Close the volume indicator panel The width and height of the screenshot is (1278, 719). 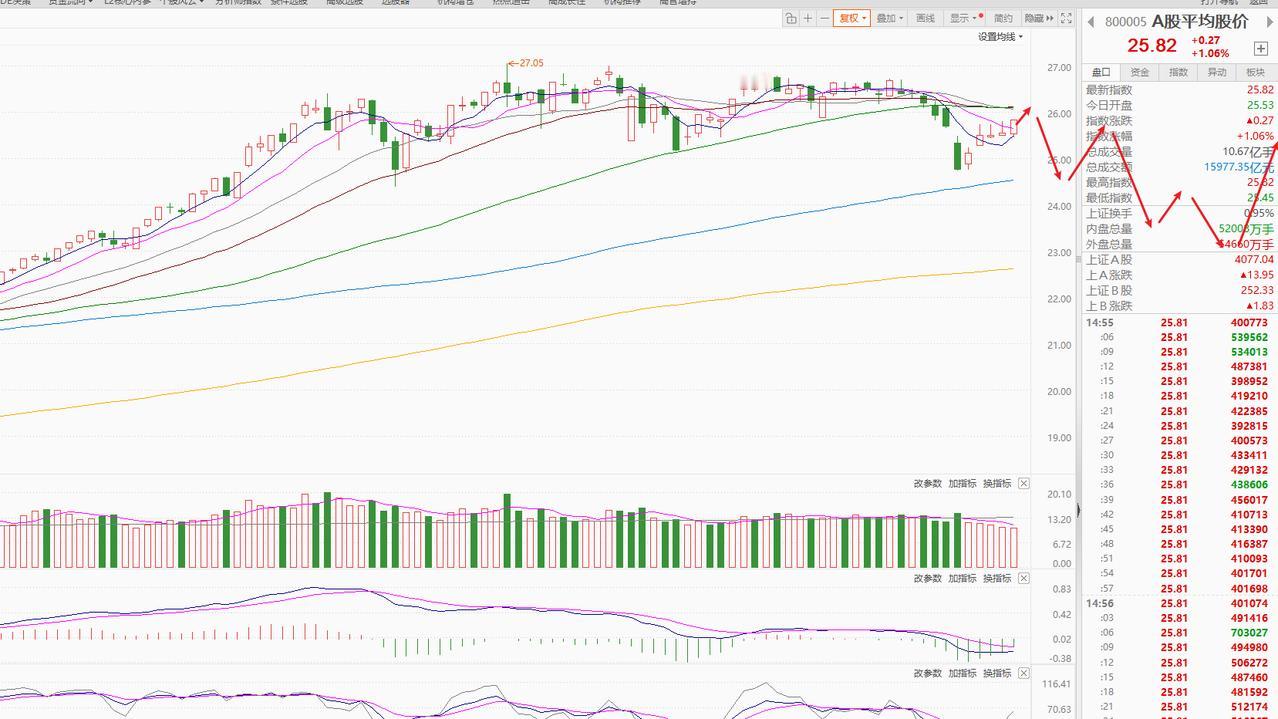click(x=1024, y=484)
